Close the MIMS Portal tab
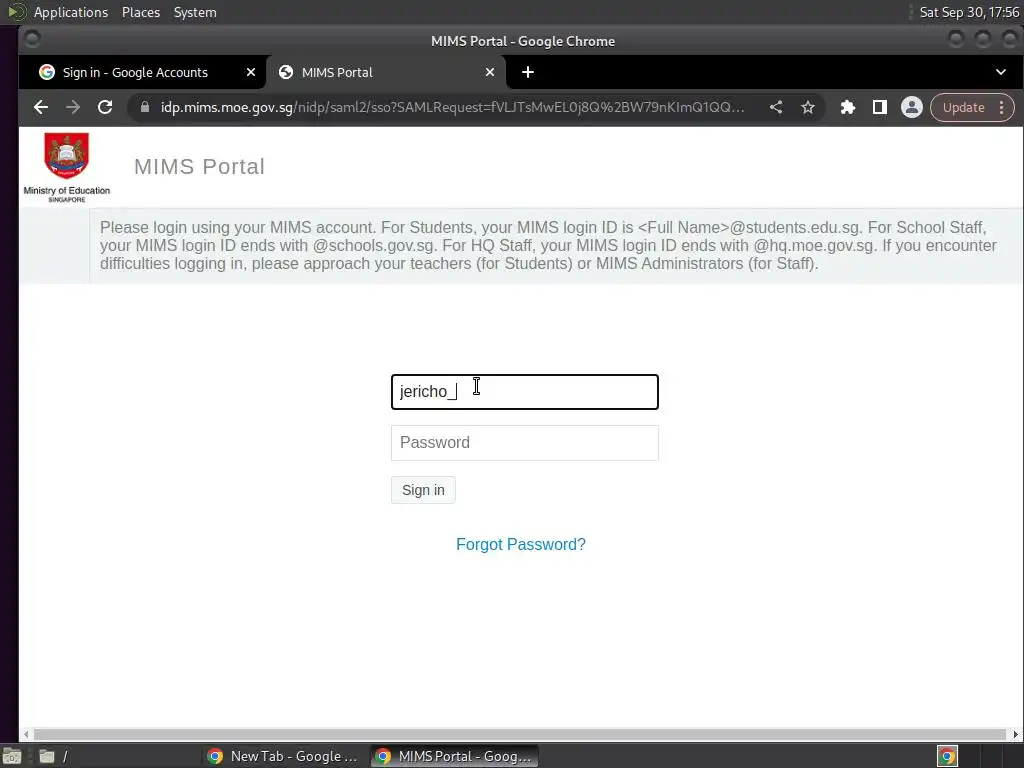 [x=490, y=72]
